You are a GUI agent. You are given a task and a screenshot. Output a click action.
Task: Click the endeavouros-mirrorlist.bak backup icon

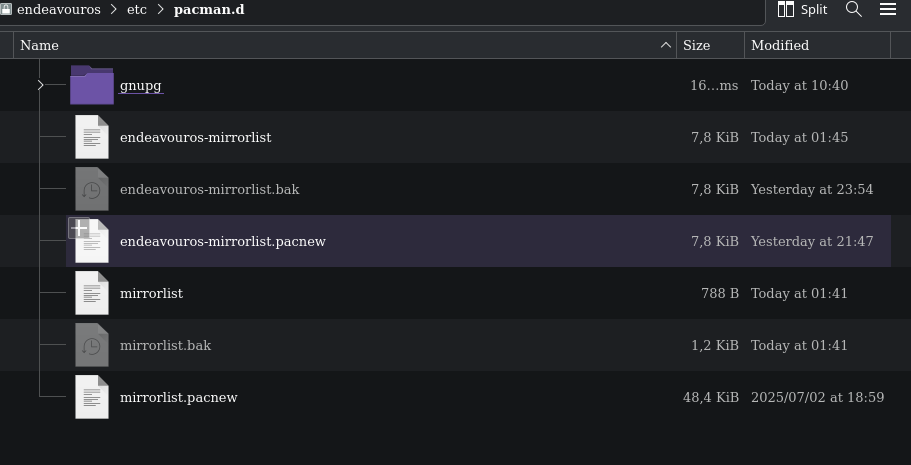click(x=92, y=189)
